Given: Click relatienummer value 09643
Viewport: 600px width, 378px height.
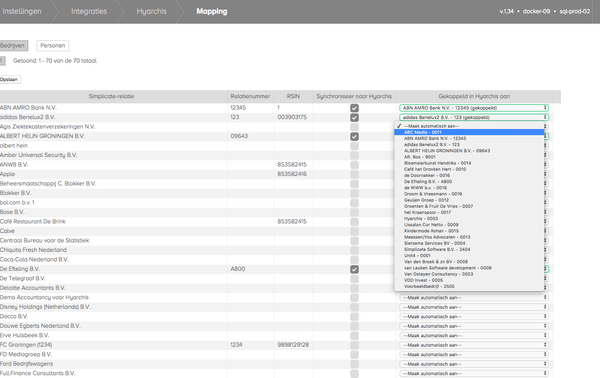Looking at the screenshot, I should [x=239, y=136].
